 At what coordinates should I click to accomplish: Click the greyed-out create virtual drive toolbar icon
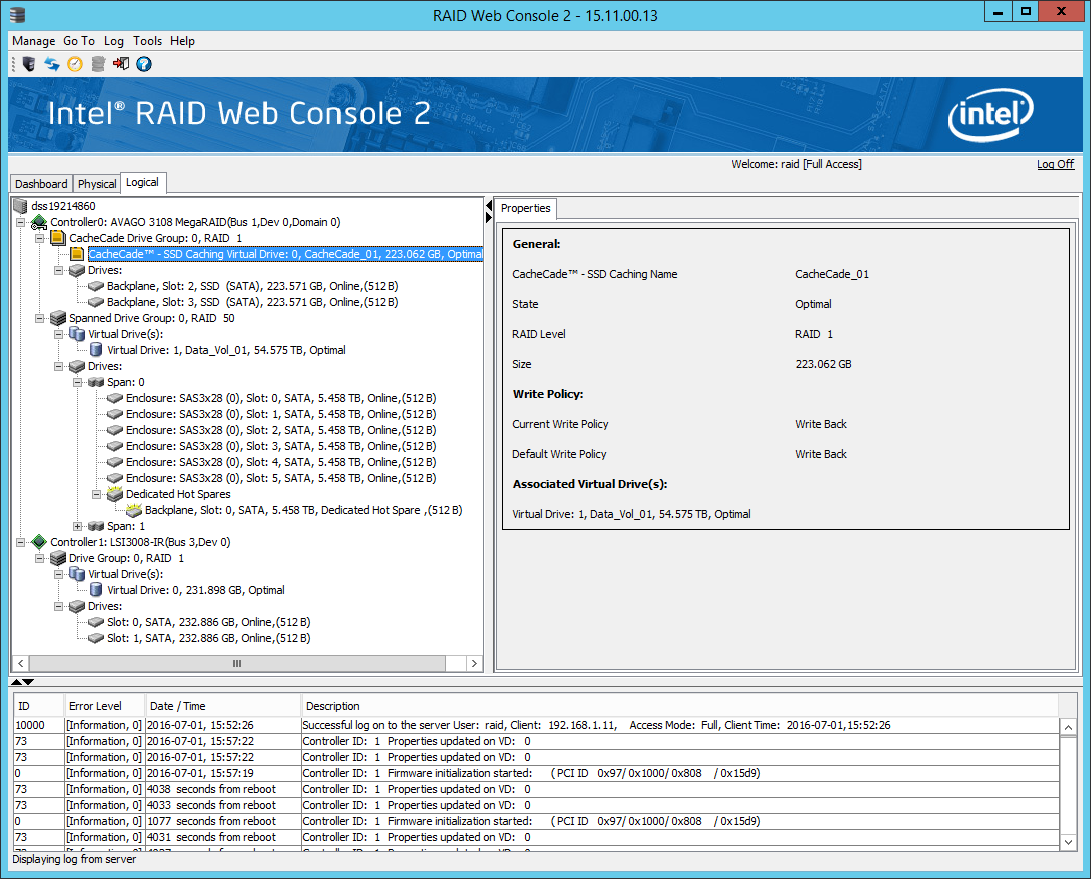click(98, 64)
